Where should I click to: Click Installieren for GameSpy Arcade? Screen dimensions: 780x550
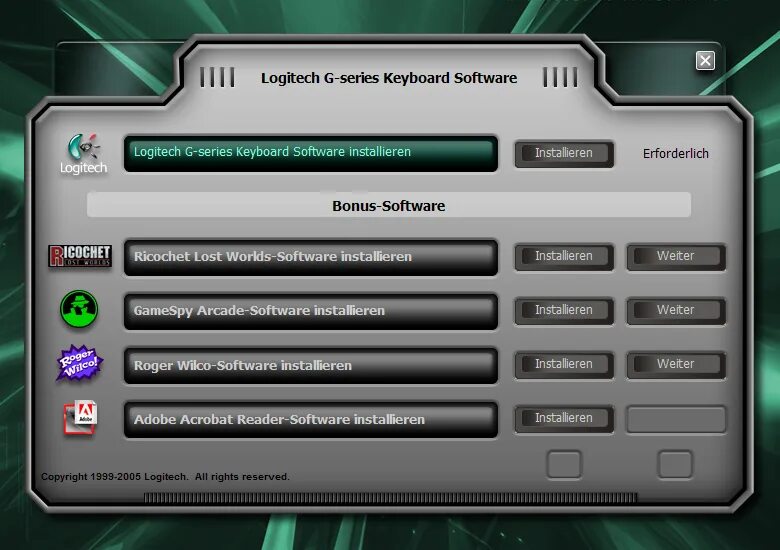[x=564, y=311]
